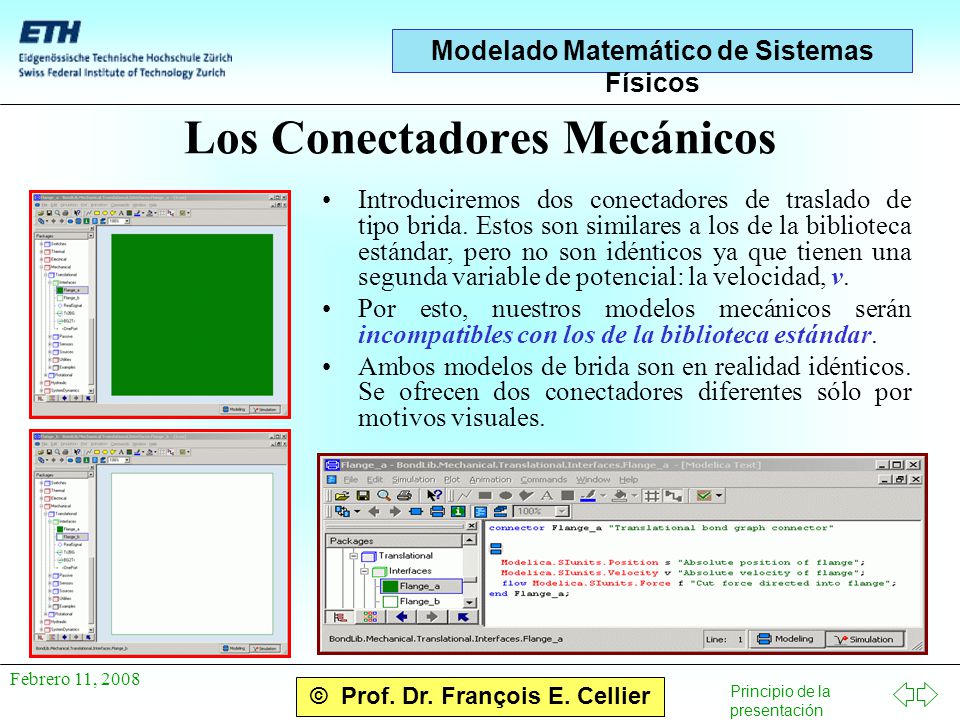Select the Text 'A' drawing tool
Screen dimensions: 960x720
tap(547, 495)
